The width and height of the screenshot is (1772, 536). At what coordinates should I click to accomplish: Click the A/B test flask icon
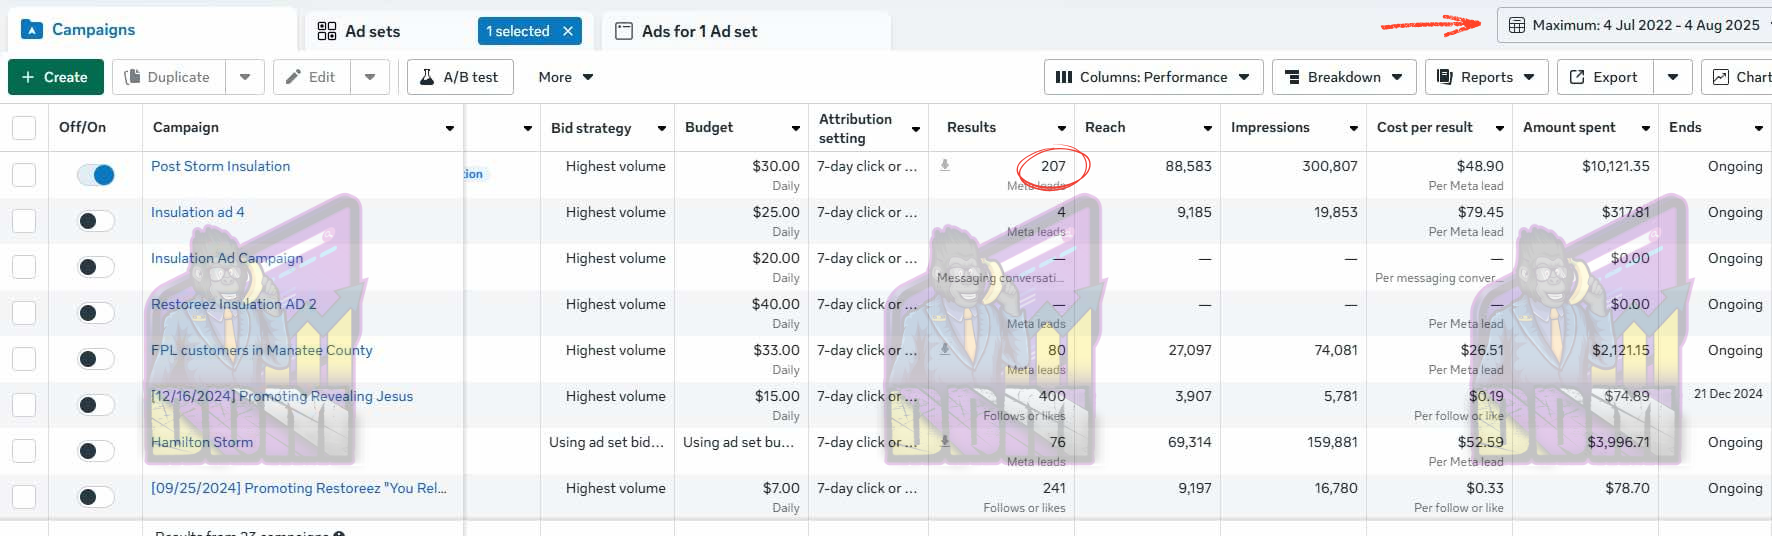(427, 77)
